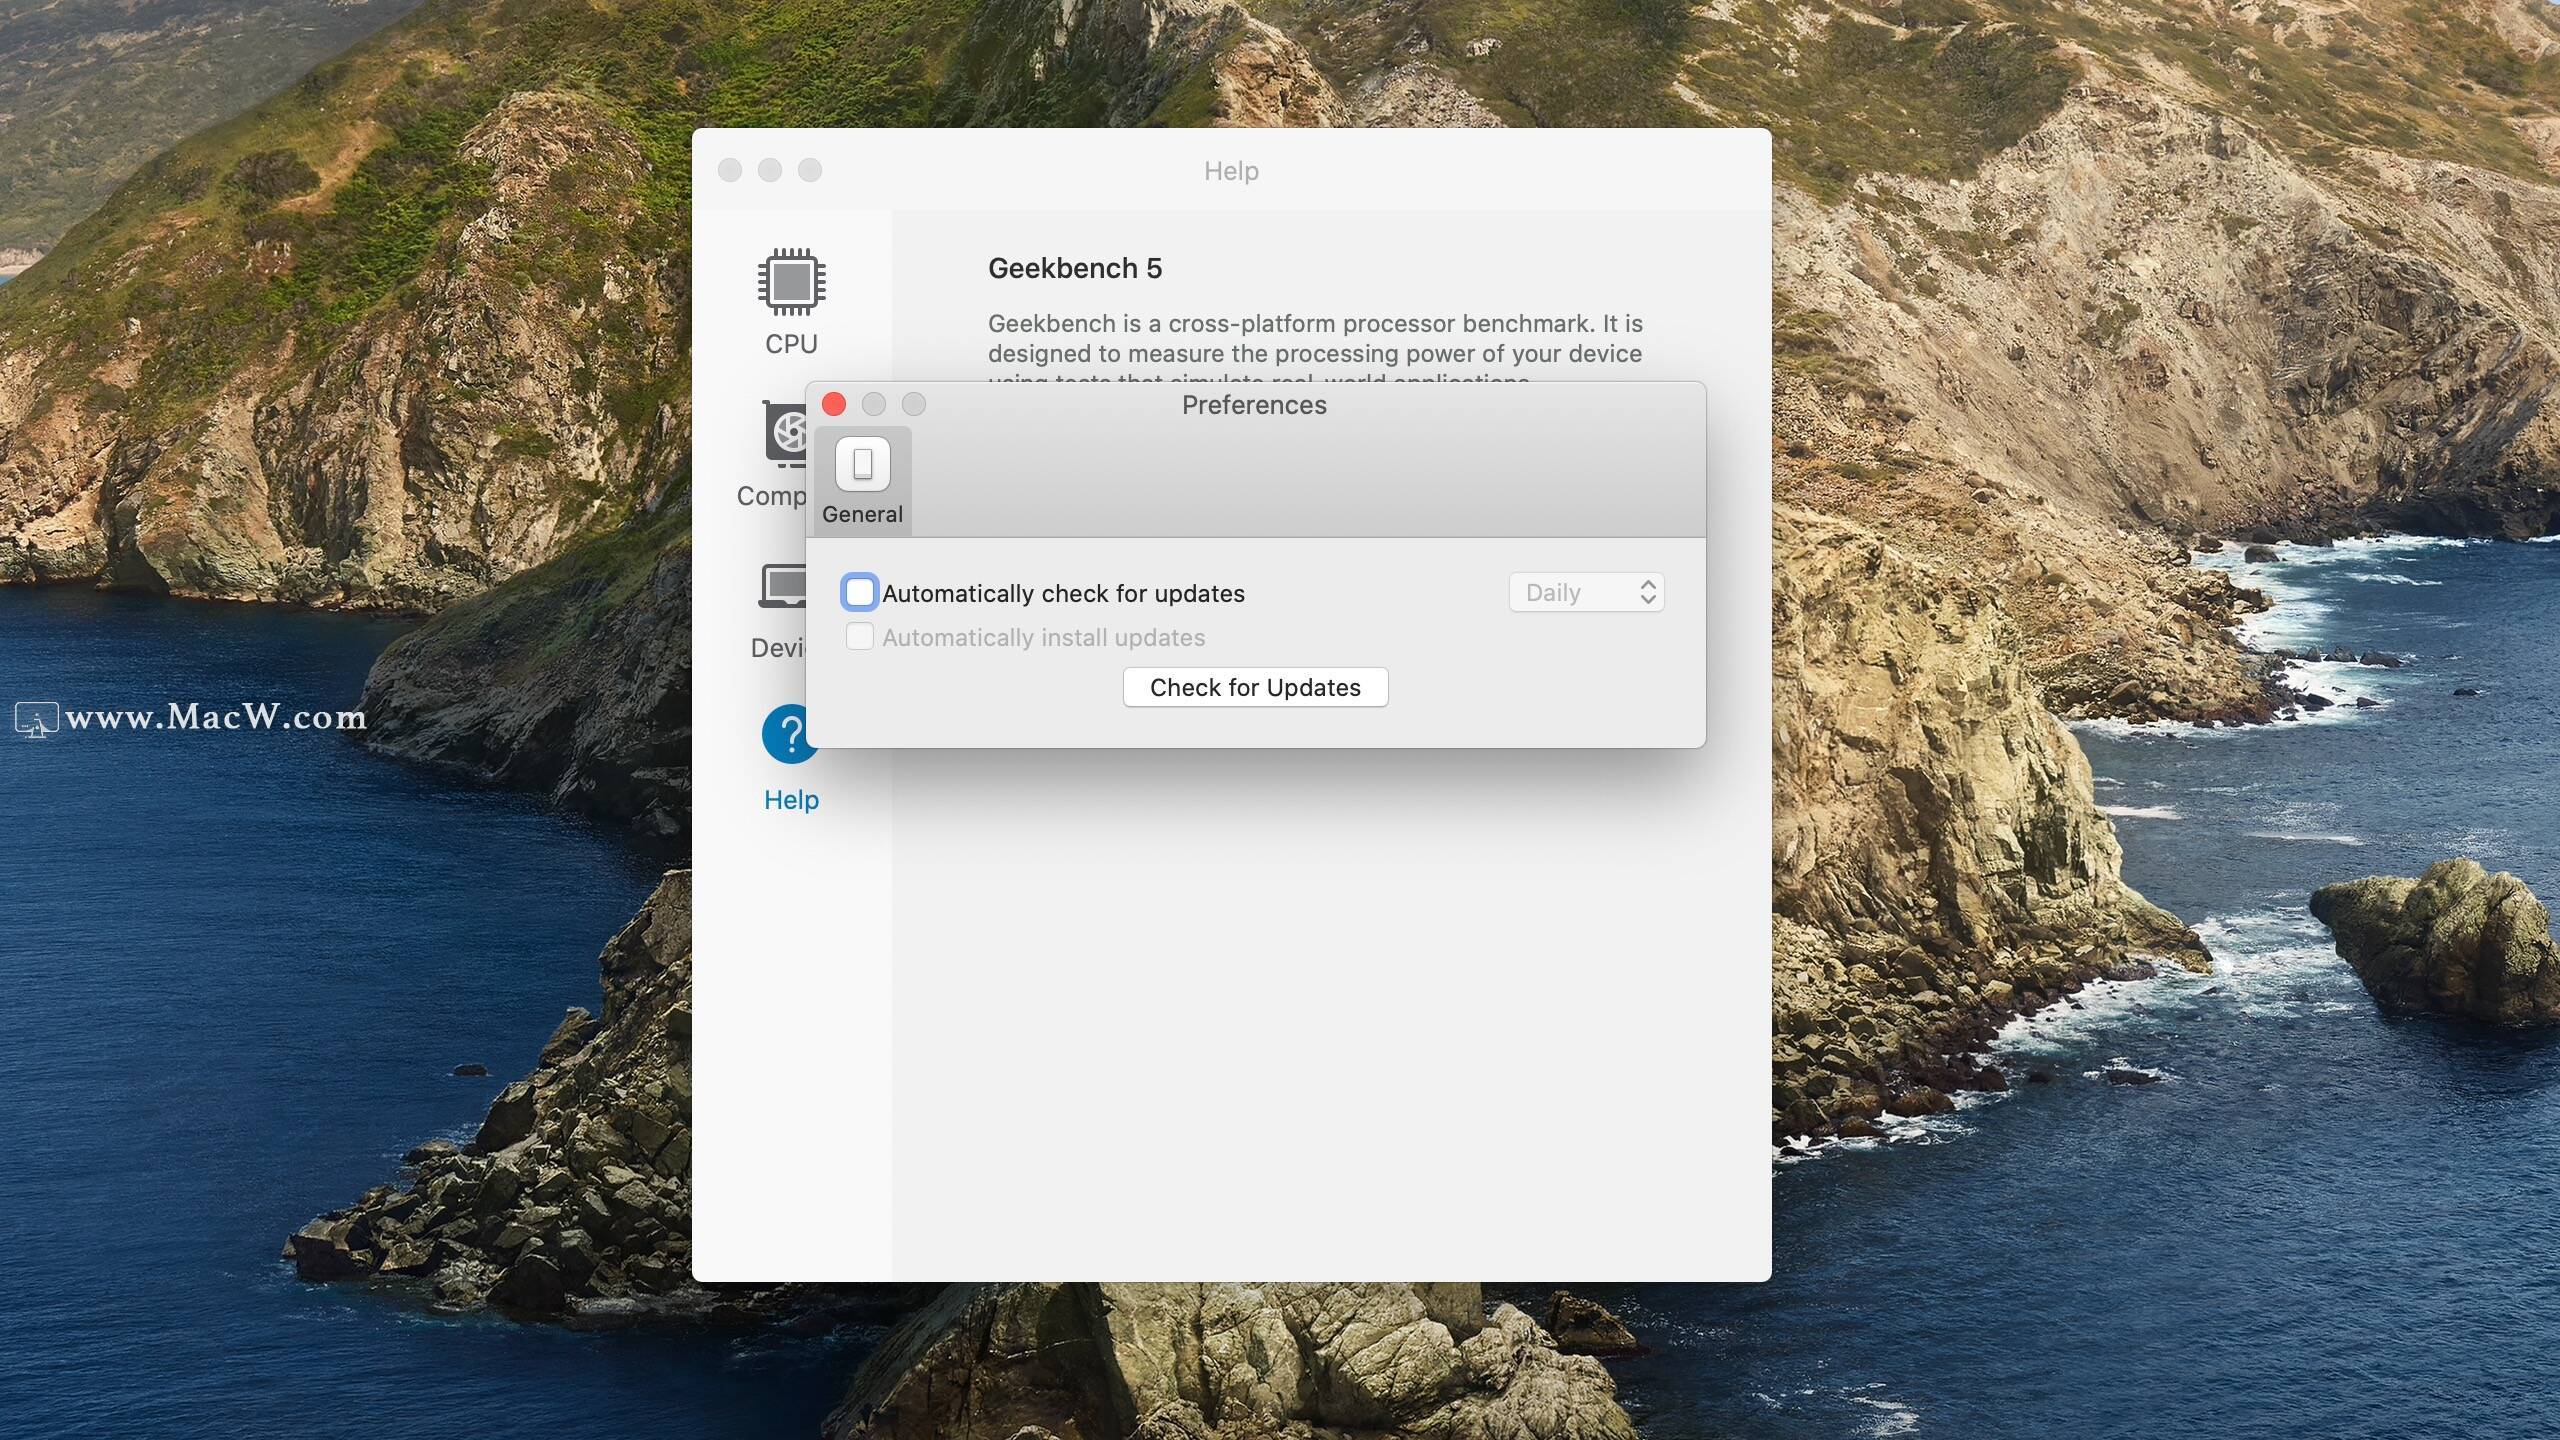Click the Check for Updates button
The height and width of the screenshot is (1440, 2560).
[1255, 687]
